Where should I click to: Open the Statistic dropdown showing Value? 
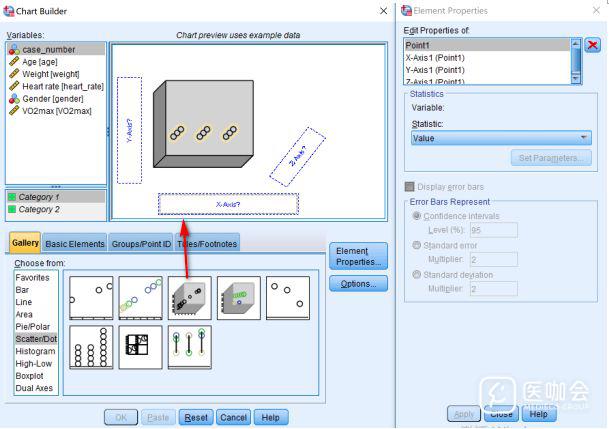pos(500,138)
